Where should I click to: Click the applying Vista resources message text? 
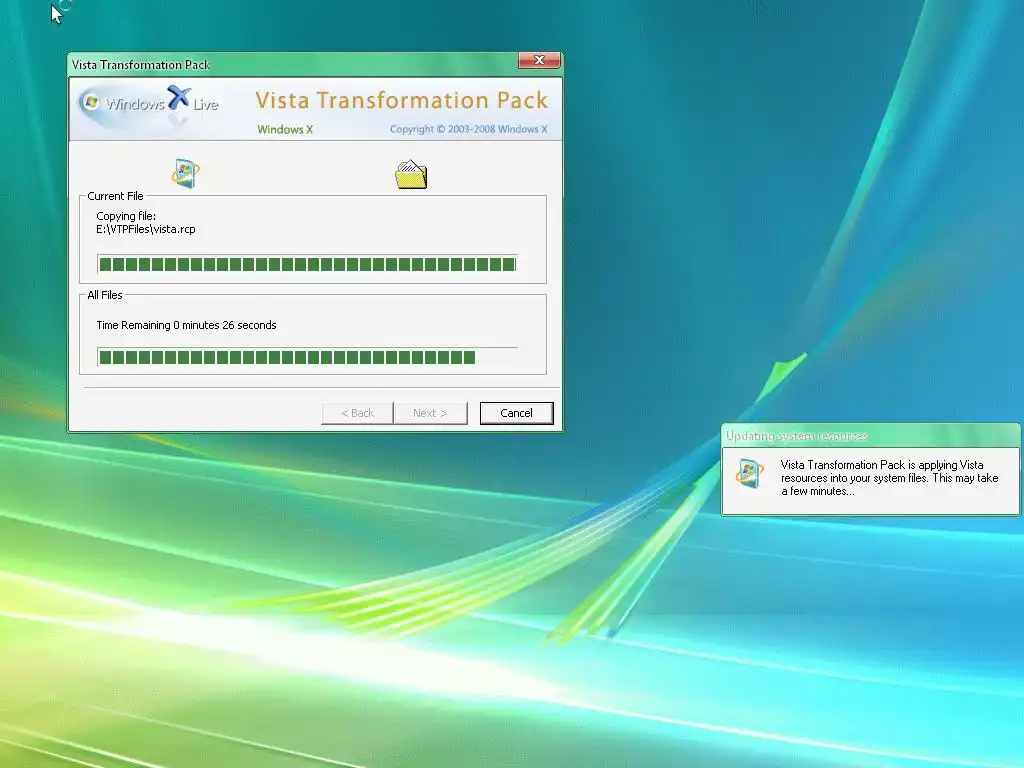coord(889,478)
